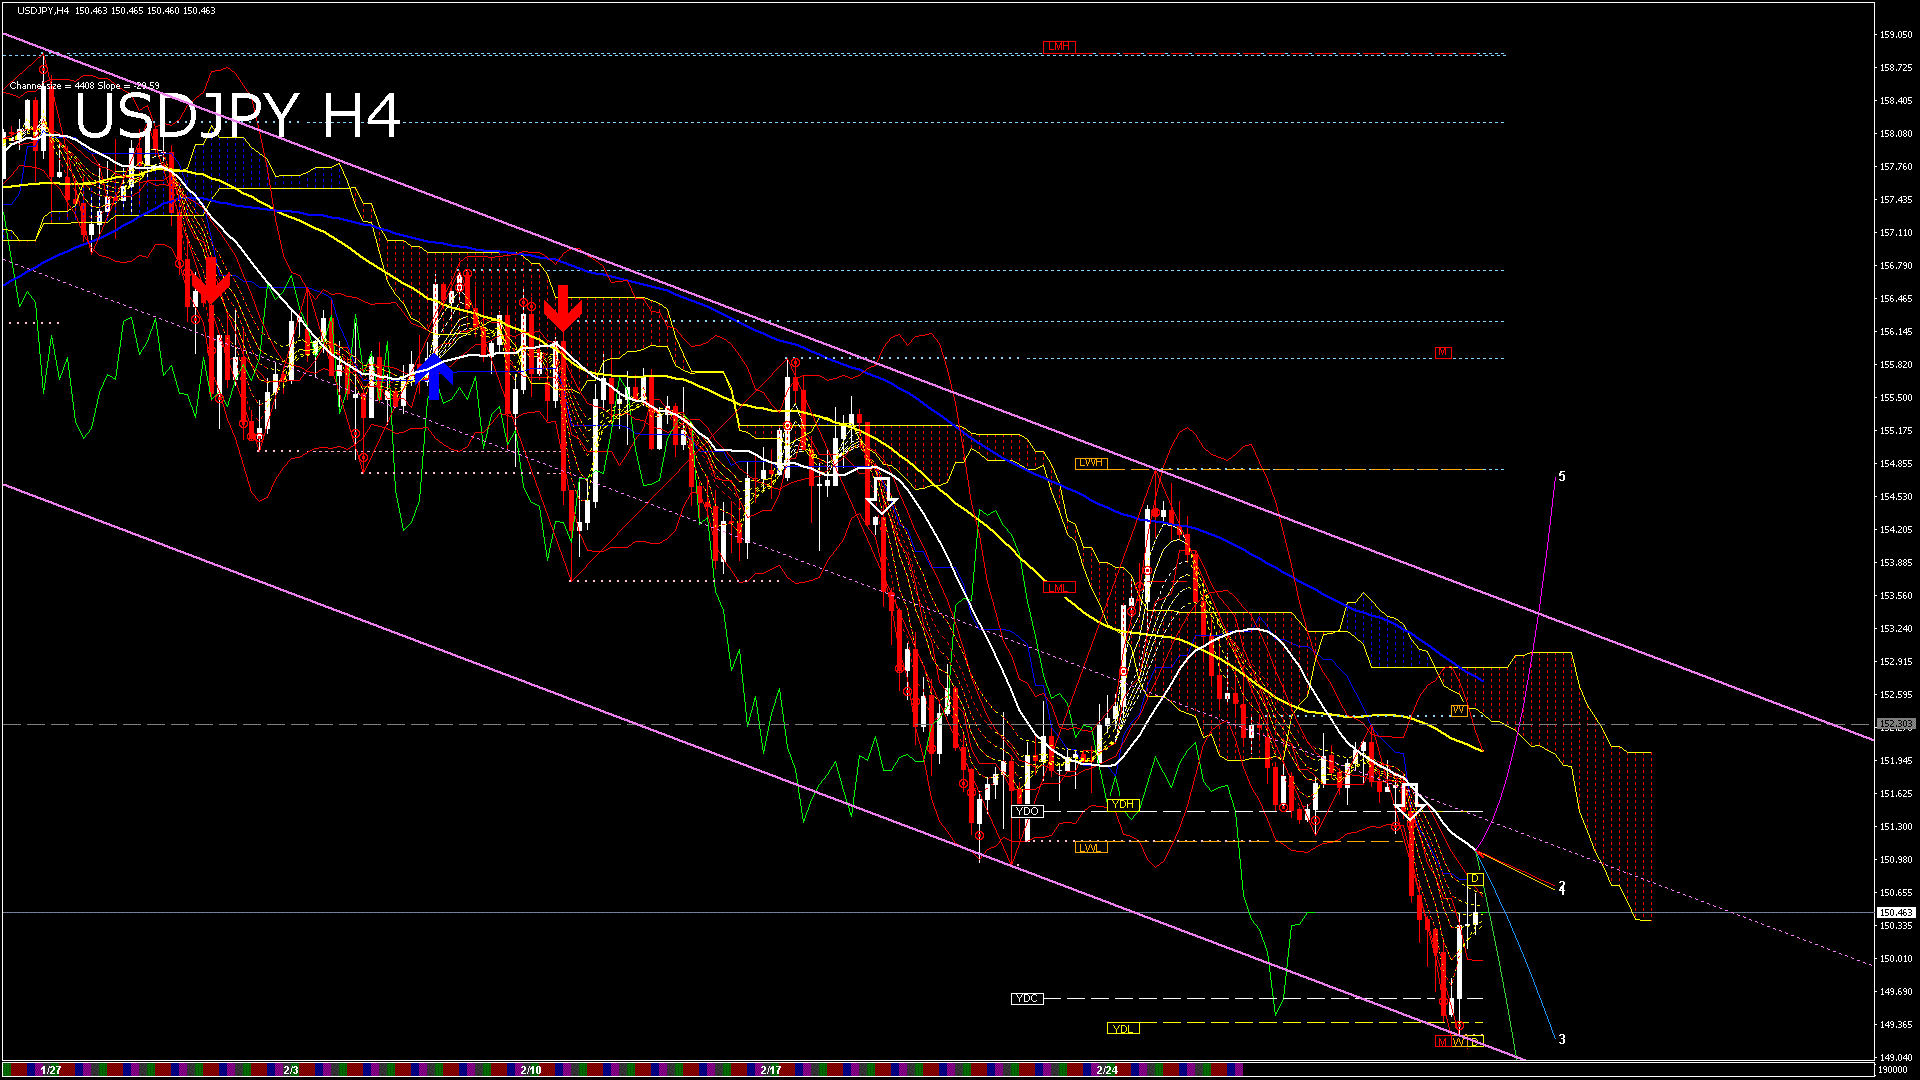1920x1080 pixels.
Task: Click the white outlined down arrow near 2/17
Action: point(881,496)
